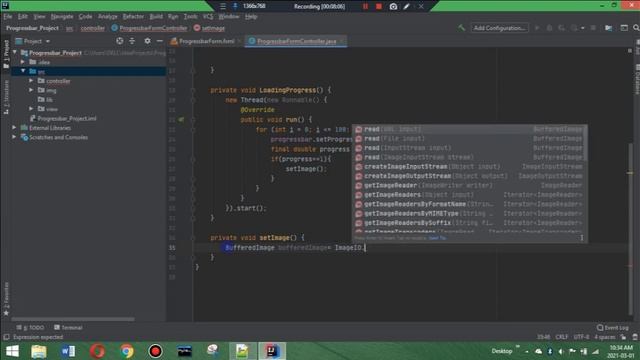
Task: Open Project Structure icon in toolbar
Action: pos(608,28)
